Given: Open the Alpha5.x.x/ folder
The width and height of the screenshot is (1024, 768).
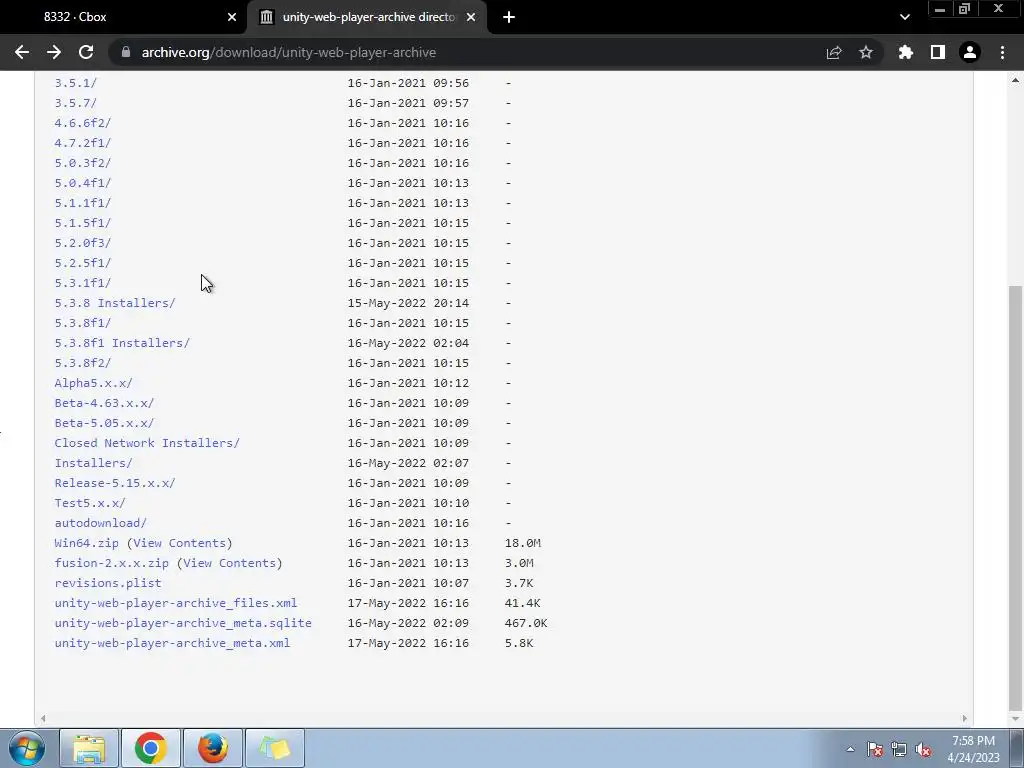Looking at the screenshot, I should pyautogui.click(x=93, y=383).
